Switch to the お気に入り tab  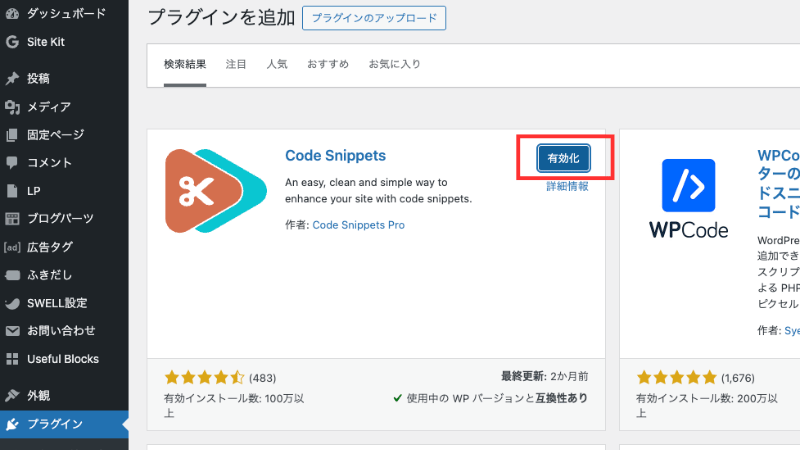[394, 64]
